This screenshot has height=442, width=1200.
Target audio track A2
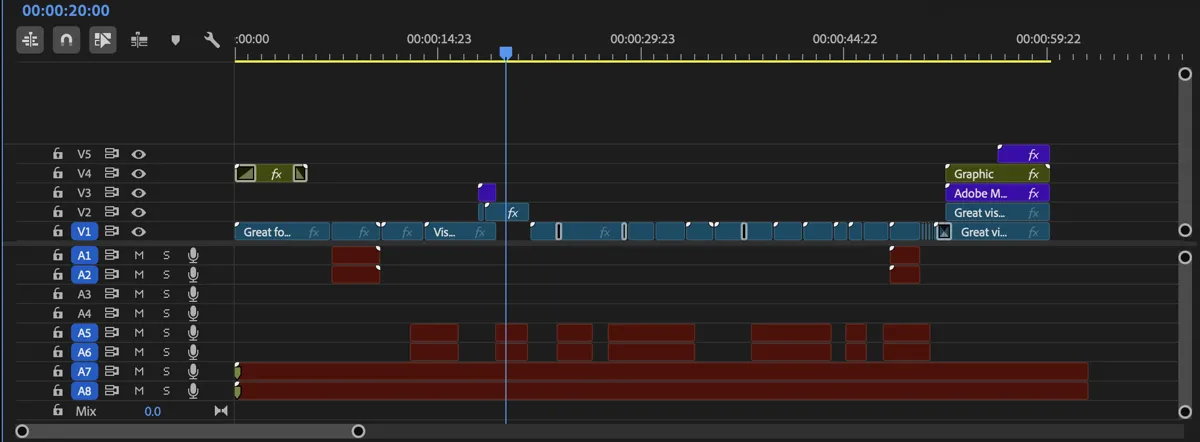84,274
